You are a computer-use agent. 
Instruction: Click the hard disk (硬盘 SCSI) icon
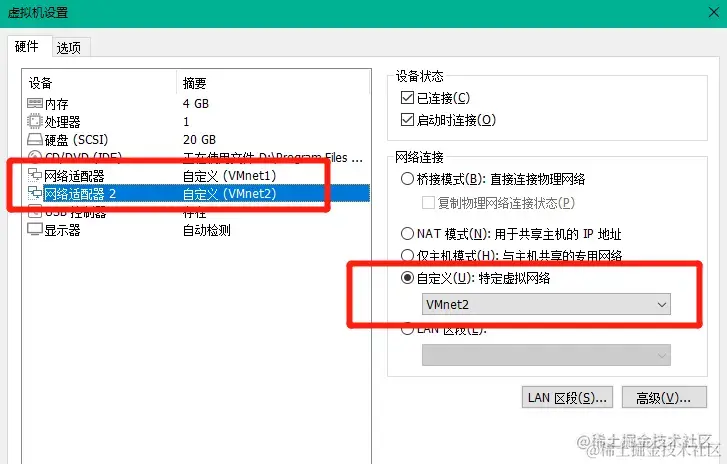coord(35,139)
